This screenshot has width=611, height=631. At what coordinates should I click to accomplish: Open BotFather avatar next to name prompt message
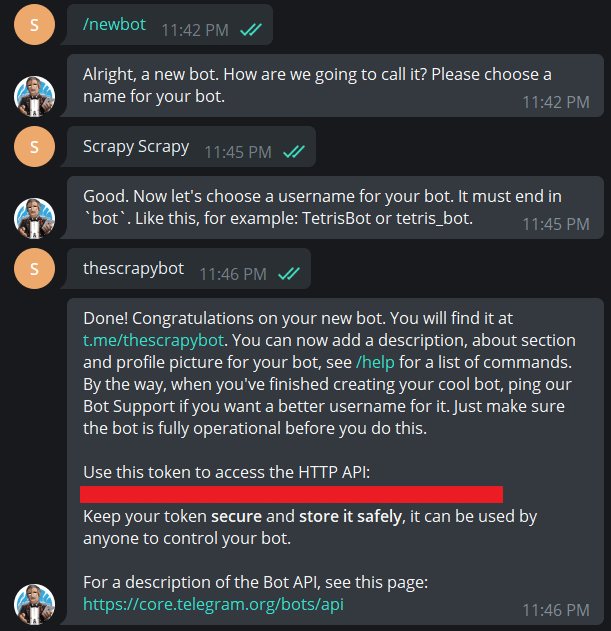[35, 96]
